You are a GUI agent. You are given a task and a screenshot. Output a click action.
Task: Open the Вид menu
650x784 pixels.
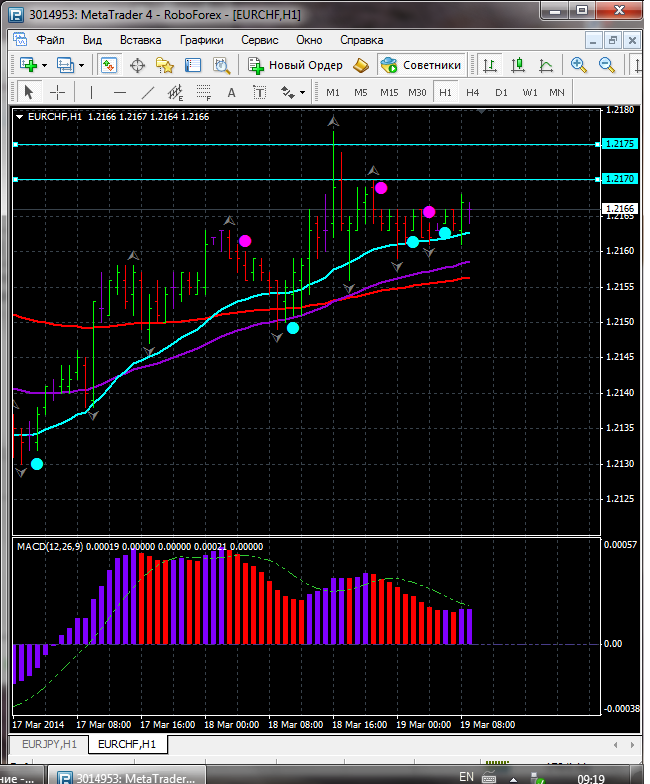point(92,40)
